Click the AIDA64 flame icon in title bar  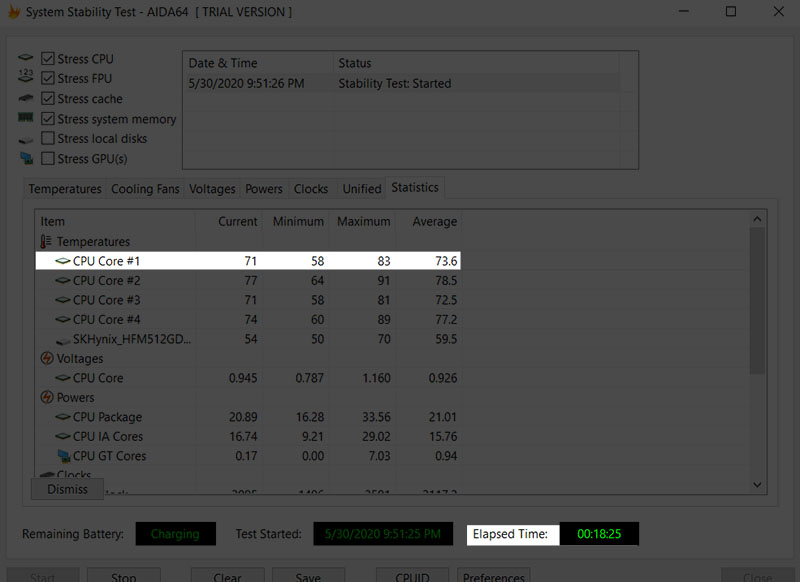tap(14, 11)
